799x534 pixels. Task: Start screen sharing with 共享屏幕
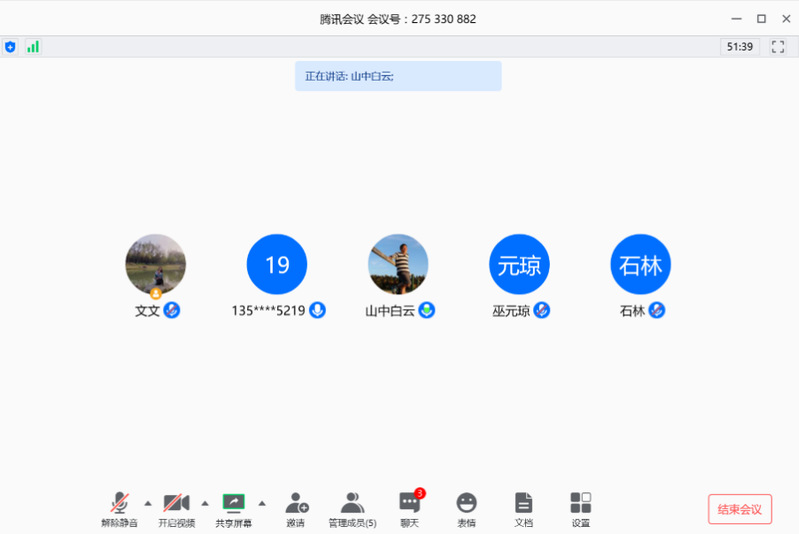pos(233,503)
